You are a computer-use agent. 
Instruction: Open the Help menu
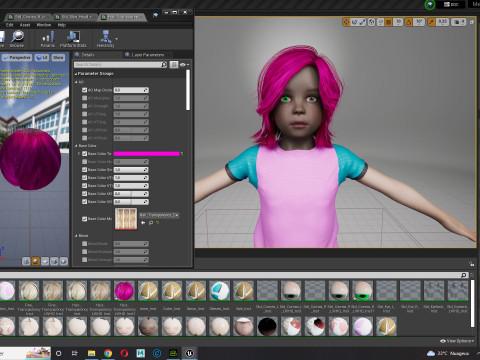62,25
